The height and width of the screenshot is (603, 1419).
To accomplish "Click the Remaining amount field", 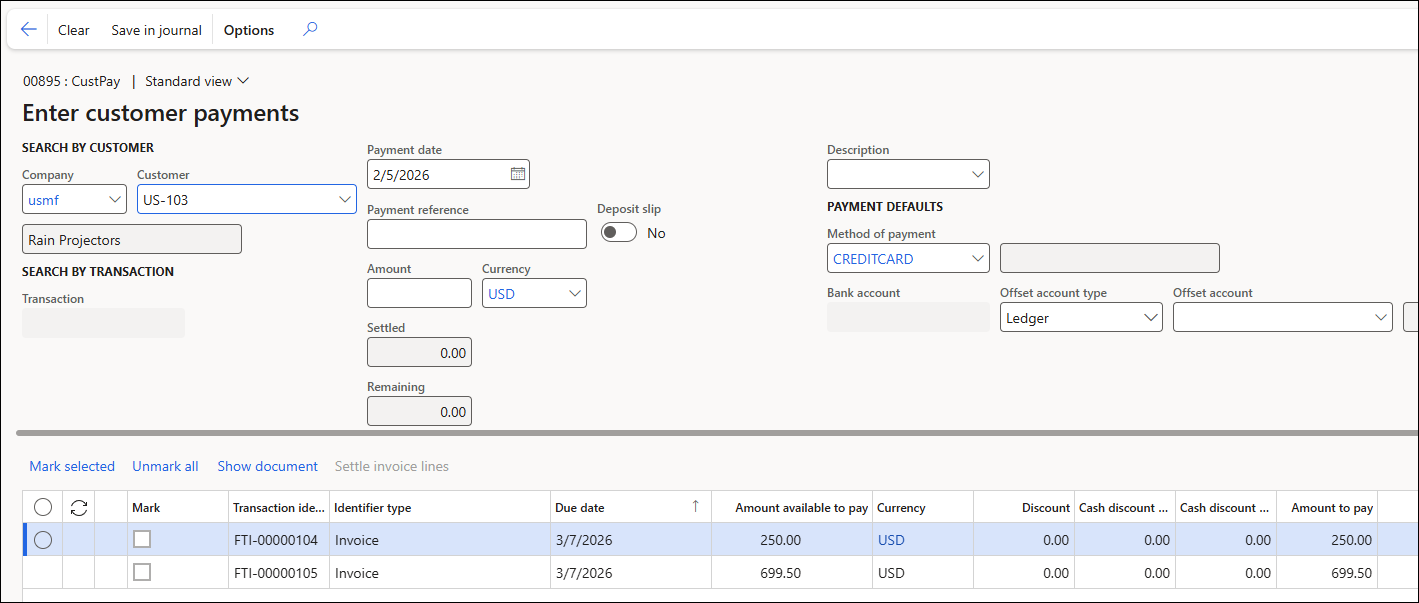I will point(419,411).
